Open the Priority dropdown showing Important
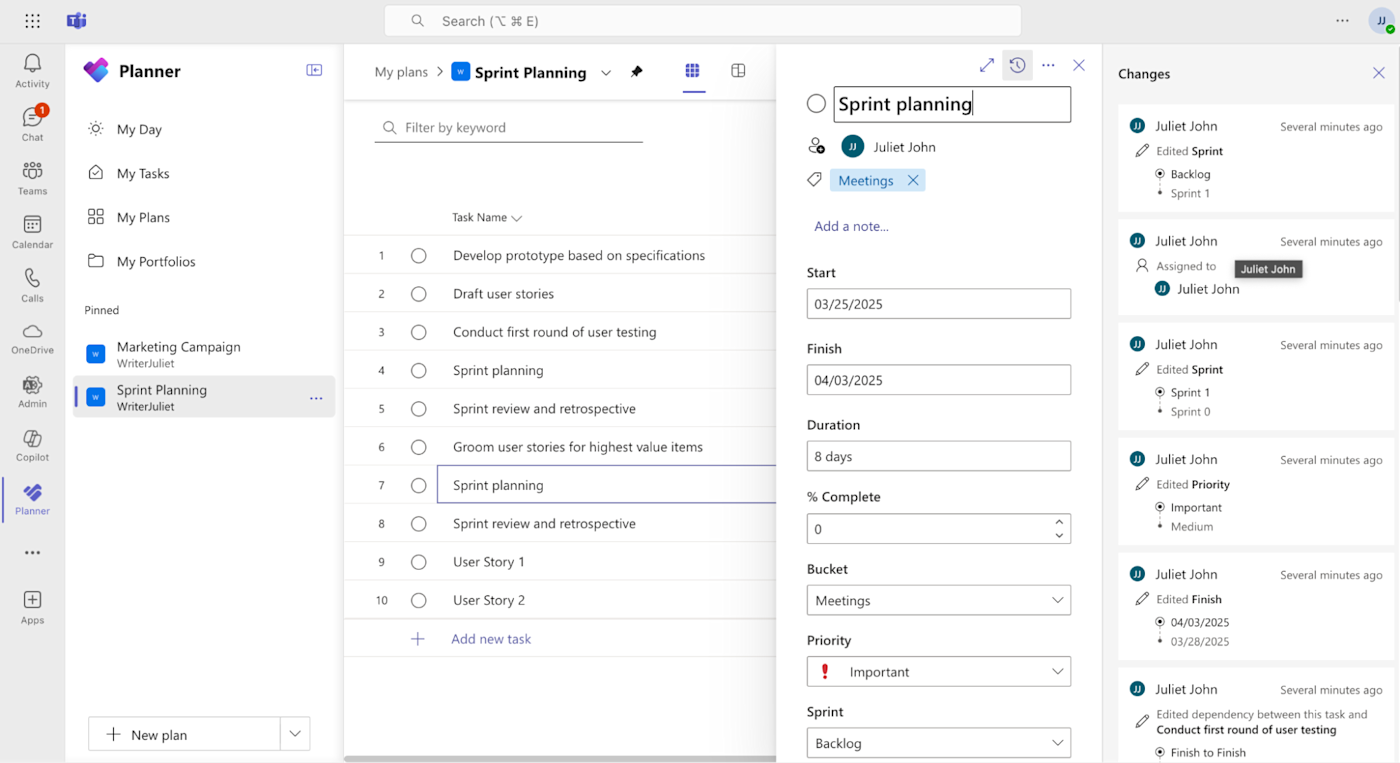Image resolution: width=1400 pixels, height=763 pixels. 939,672
